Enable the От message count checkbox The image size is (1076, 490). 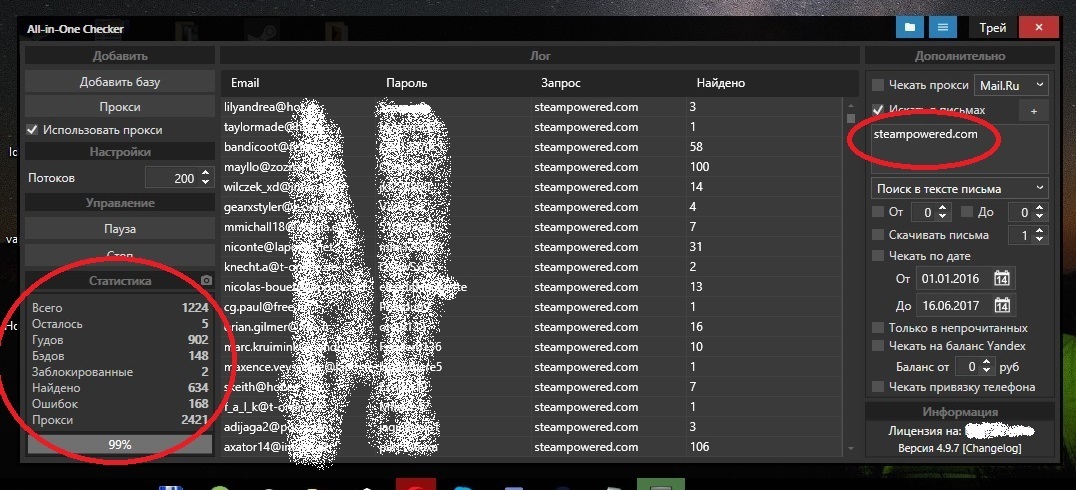[x=878, y=211]
